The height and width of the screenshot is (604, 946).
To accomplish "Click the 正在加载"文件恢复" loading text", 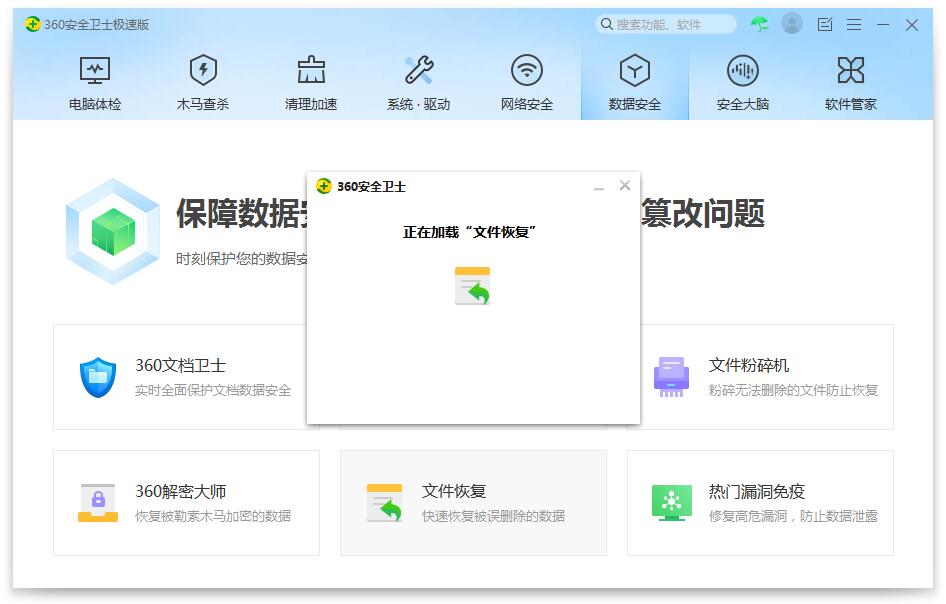I will 470,232.
